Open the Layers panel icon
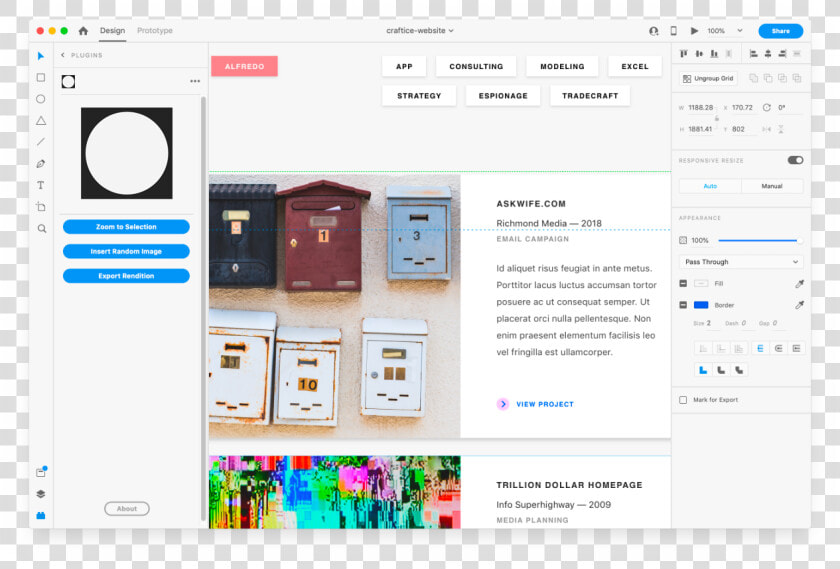Screen dimensions: 840x569 41,494
